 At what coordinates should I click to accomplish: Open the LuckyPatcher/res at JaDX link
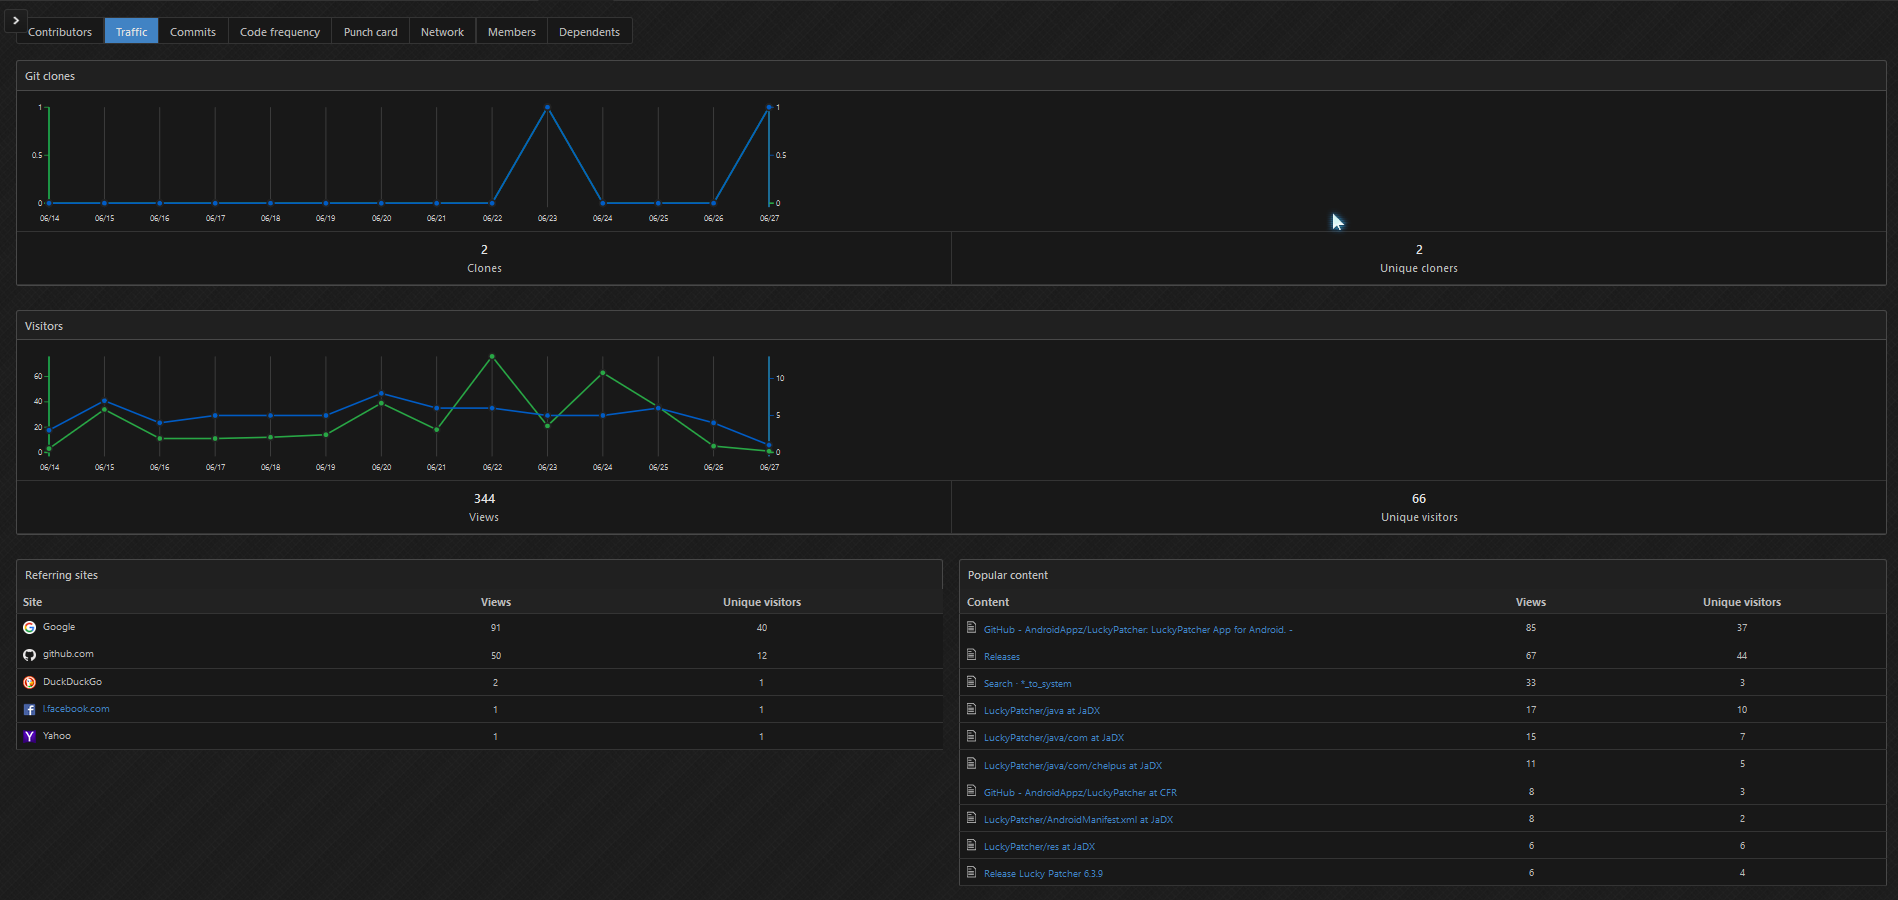tap(1039, 847)
